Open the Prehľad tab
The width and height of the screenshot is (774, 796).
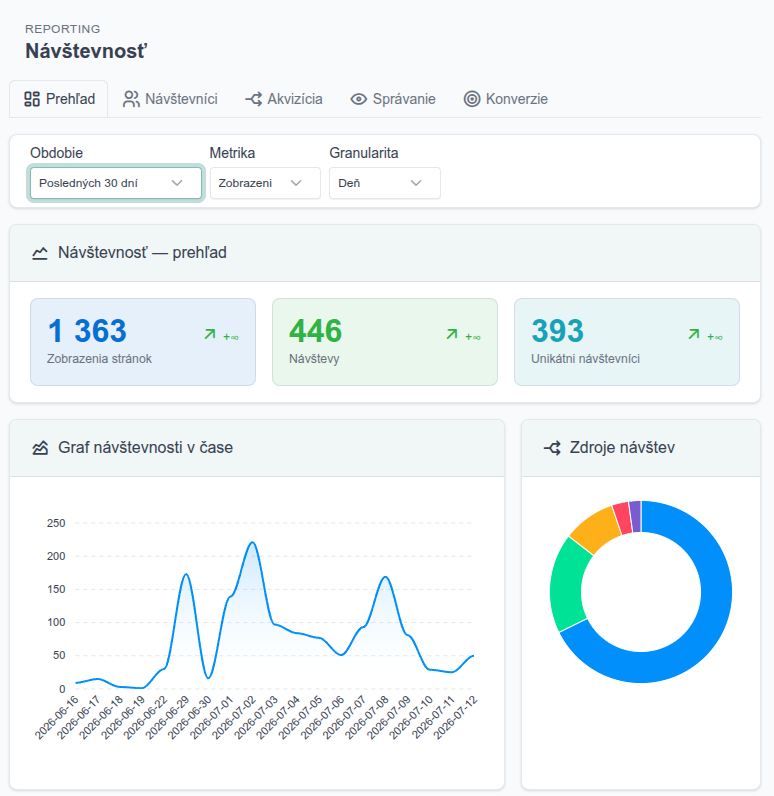[59, 99]
